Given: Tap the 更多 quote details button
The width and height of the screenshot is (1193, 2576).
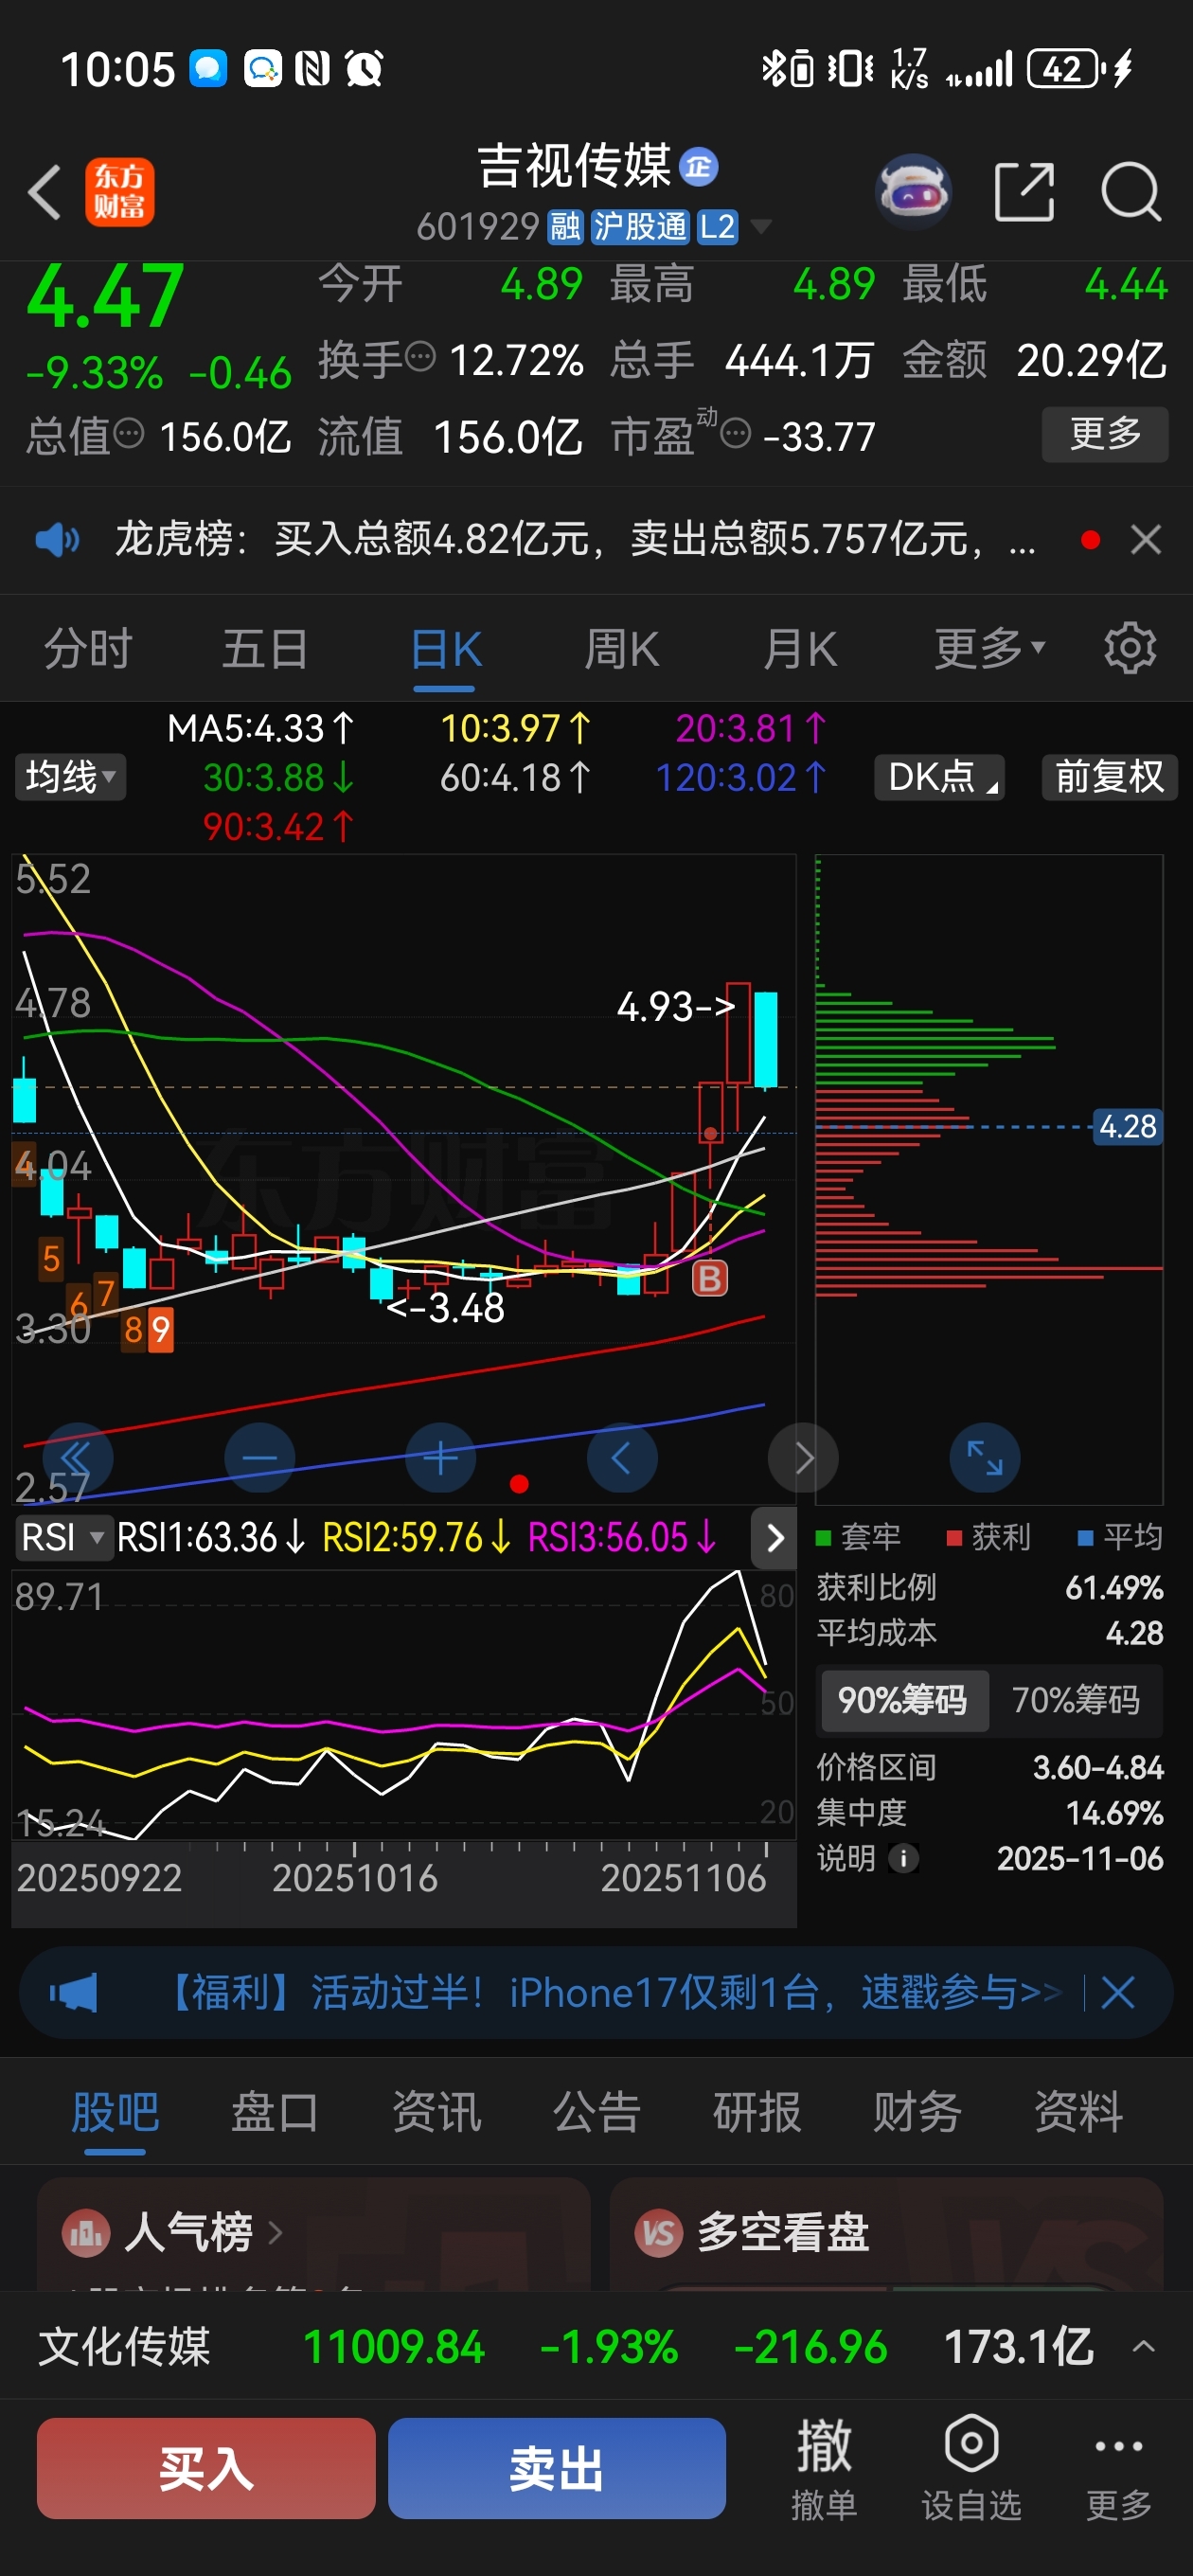Looking at the screenshot, I should click(x=1105, y=433).
